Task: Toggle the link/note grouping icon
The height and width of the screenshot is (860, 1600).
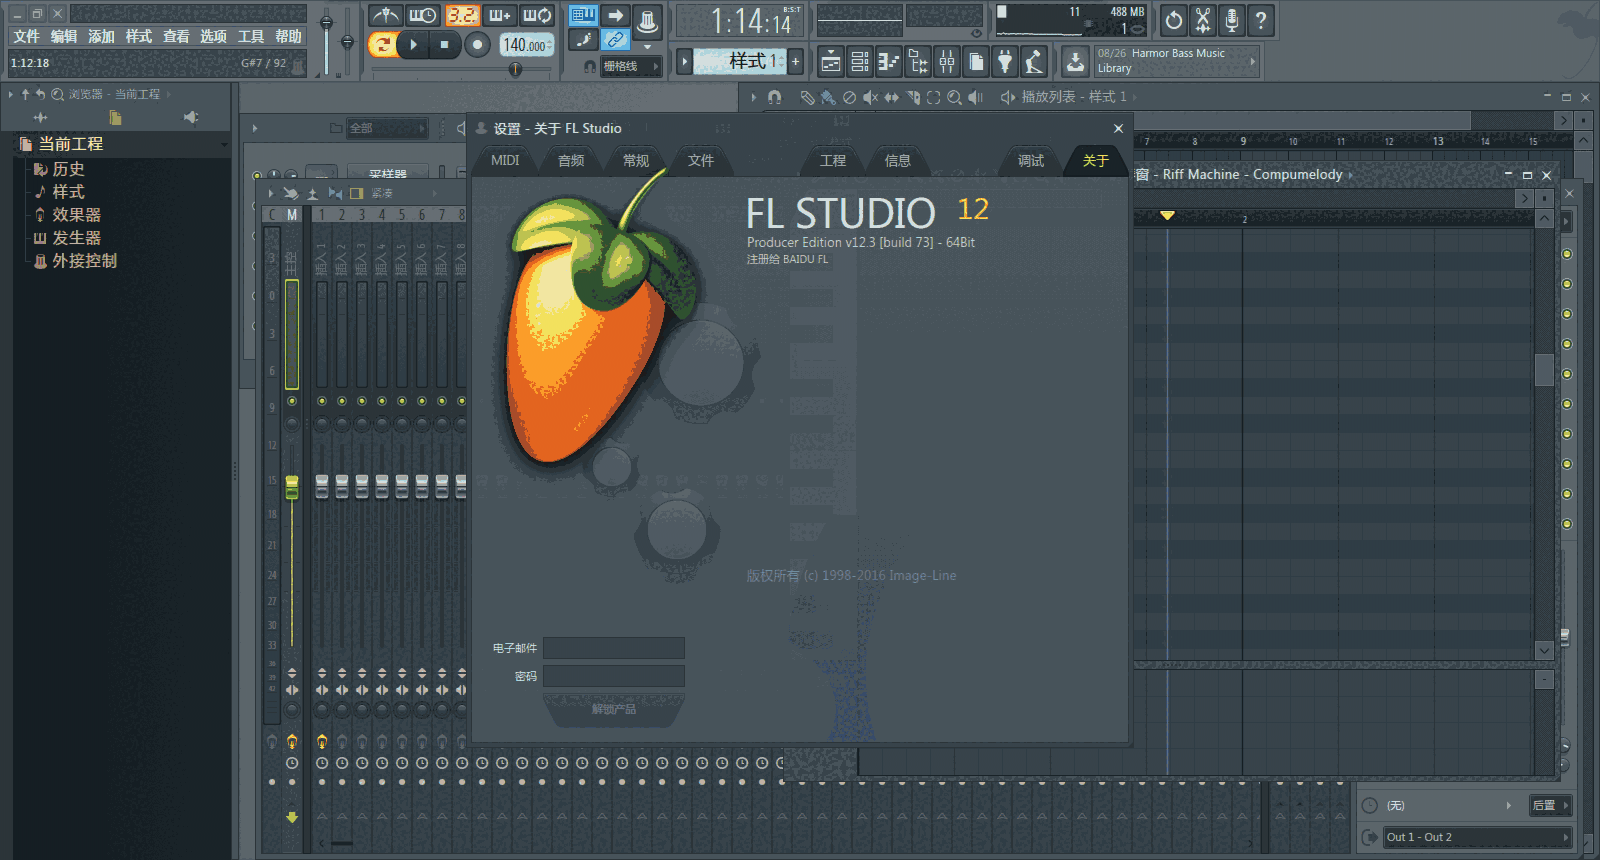Action: click(616, 40)
